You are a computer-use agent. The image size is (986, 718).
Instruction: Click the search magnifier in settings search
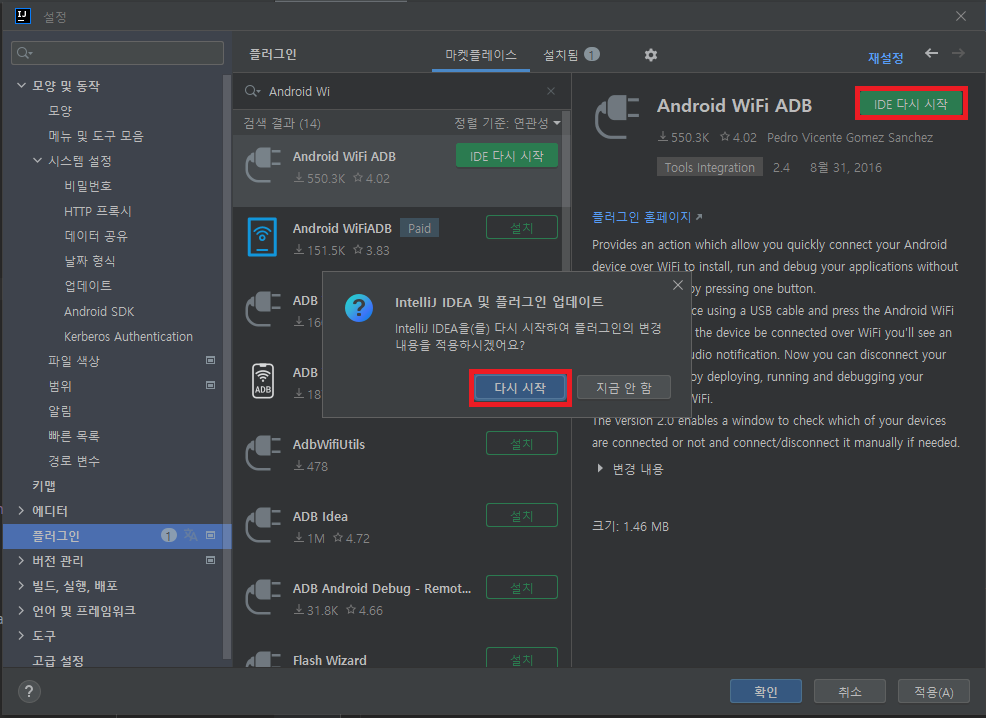[x=25, y=53]
